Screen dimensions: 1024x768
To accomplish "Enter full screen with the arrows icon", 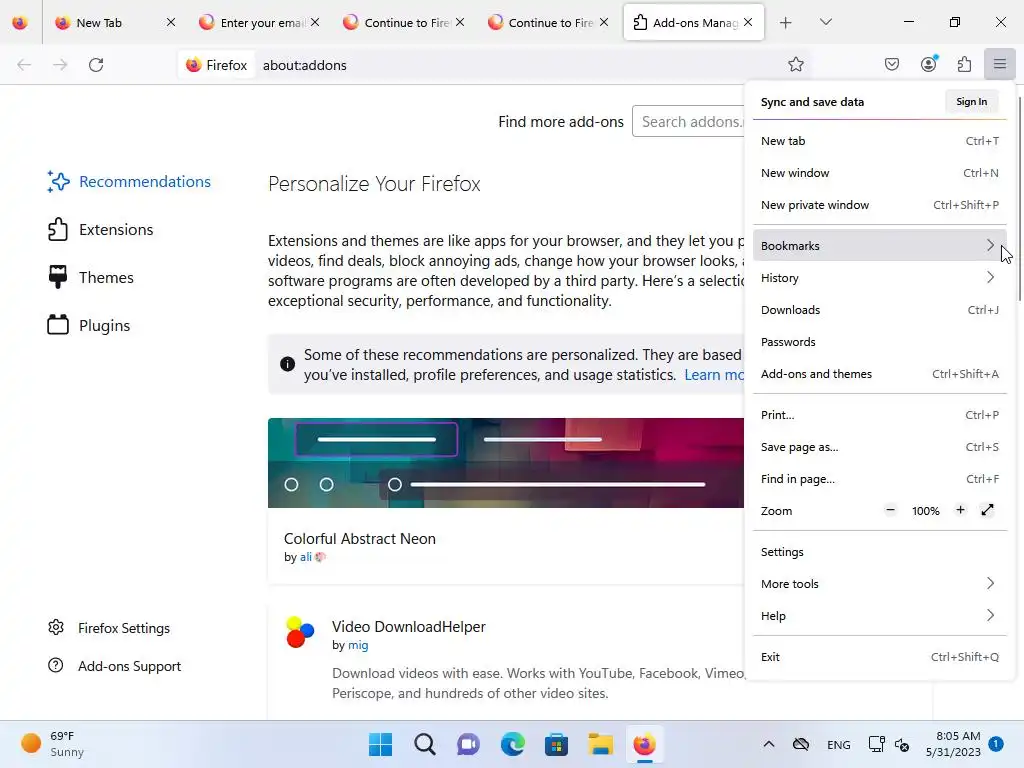I will [987, 510].
